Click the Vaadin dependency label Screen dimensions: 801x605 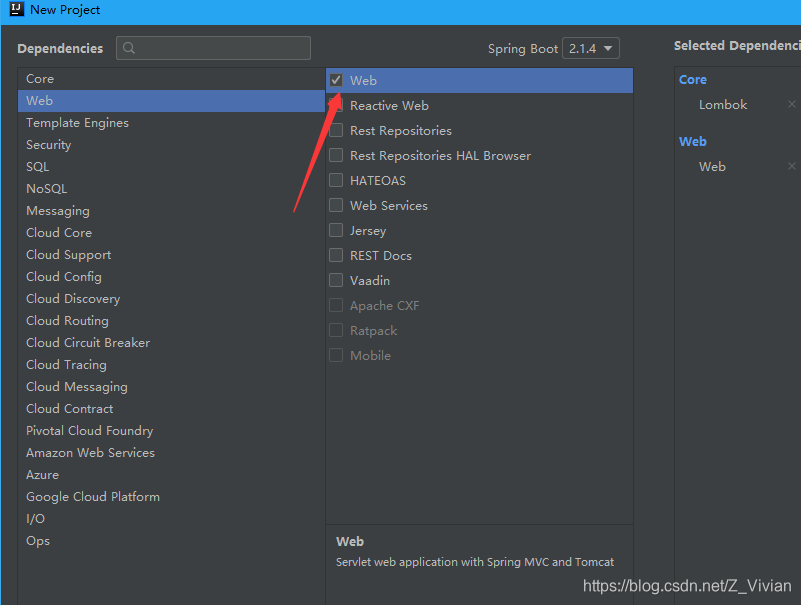(370, 281)
